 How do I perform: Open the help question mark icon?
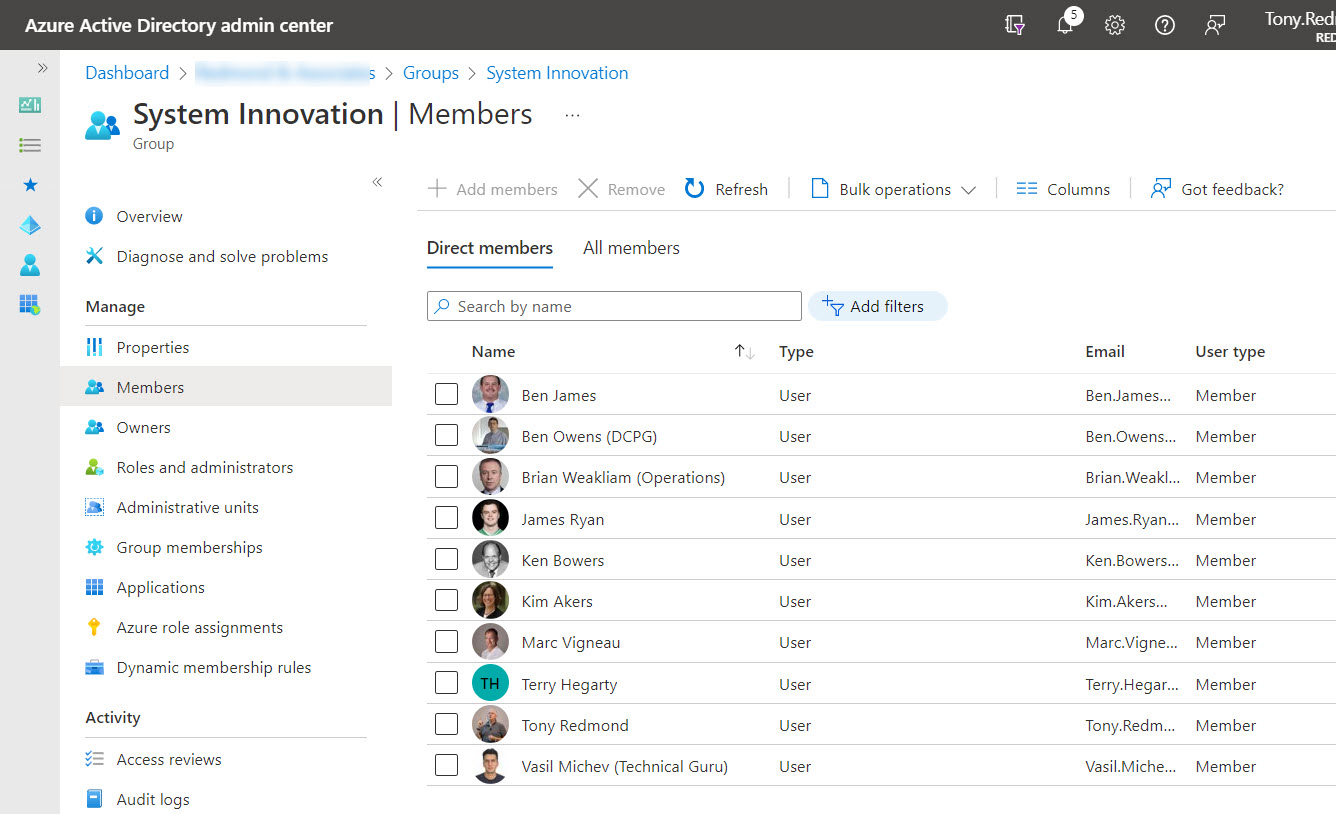point(1165,25)
